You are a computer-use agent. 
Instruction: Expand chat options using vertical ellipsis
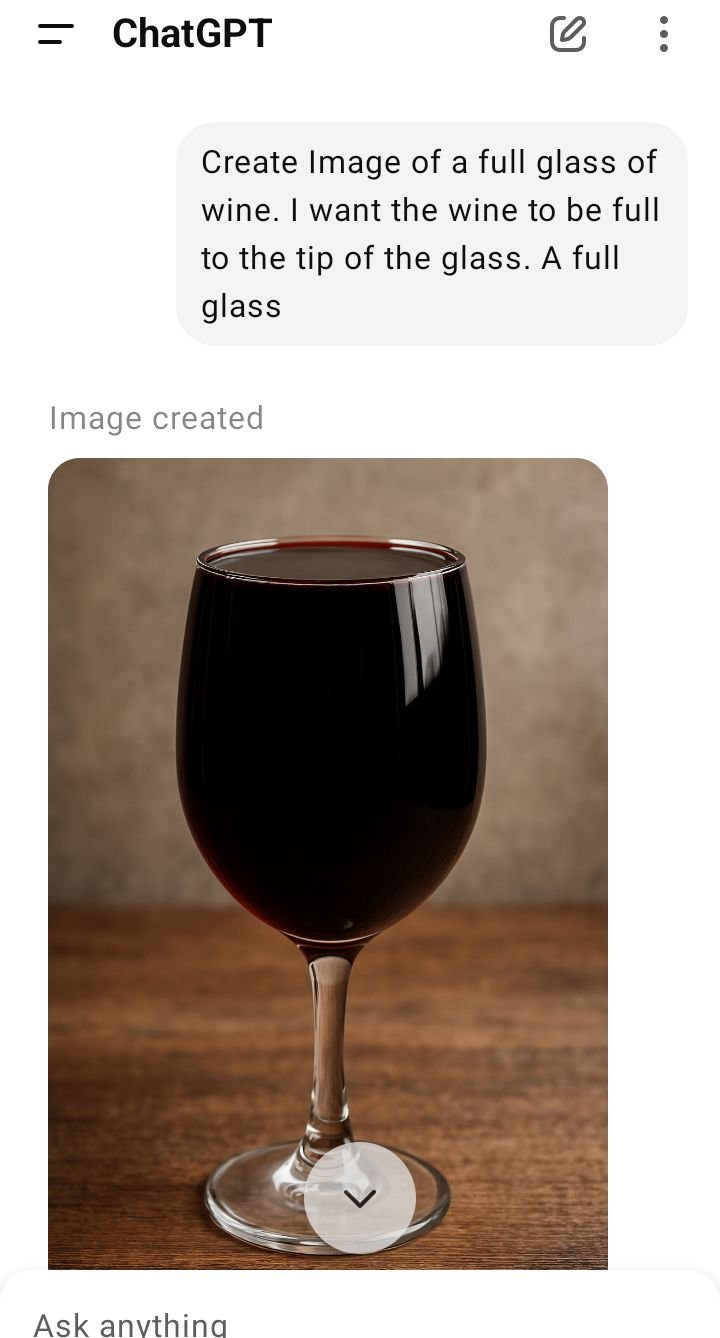tap(663, 34)
